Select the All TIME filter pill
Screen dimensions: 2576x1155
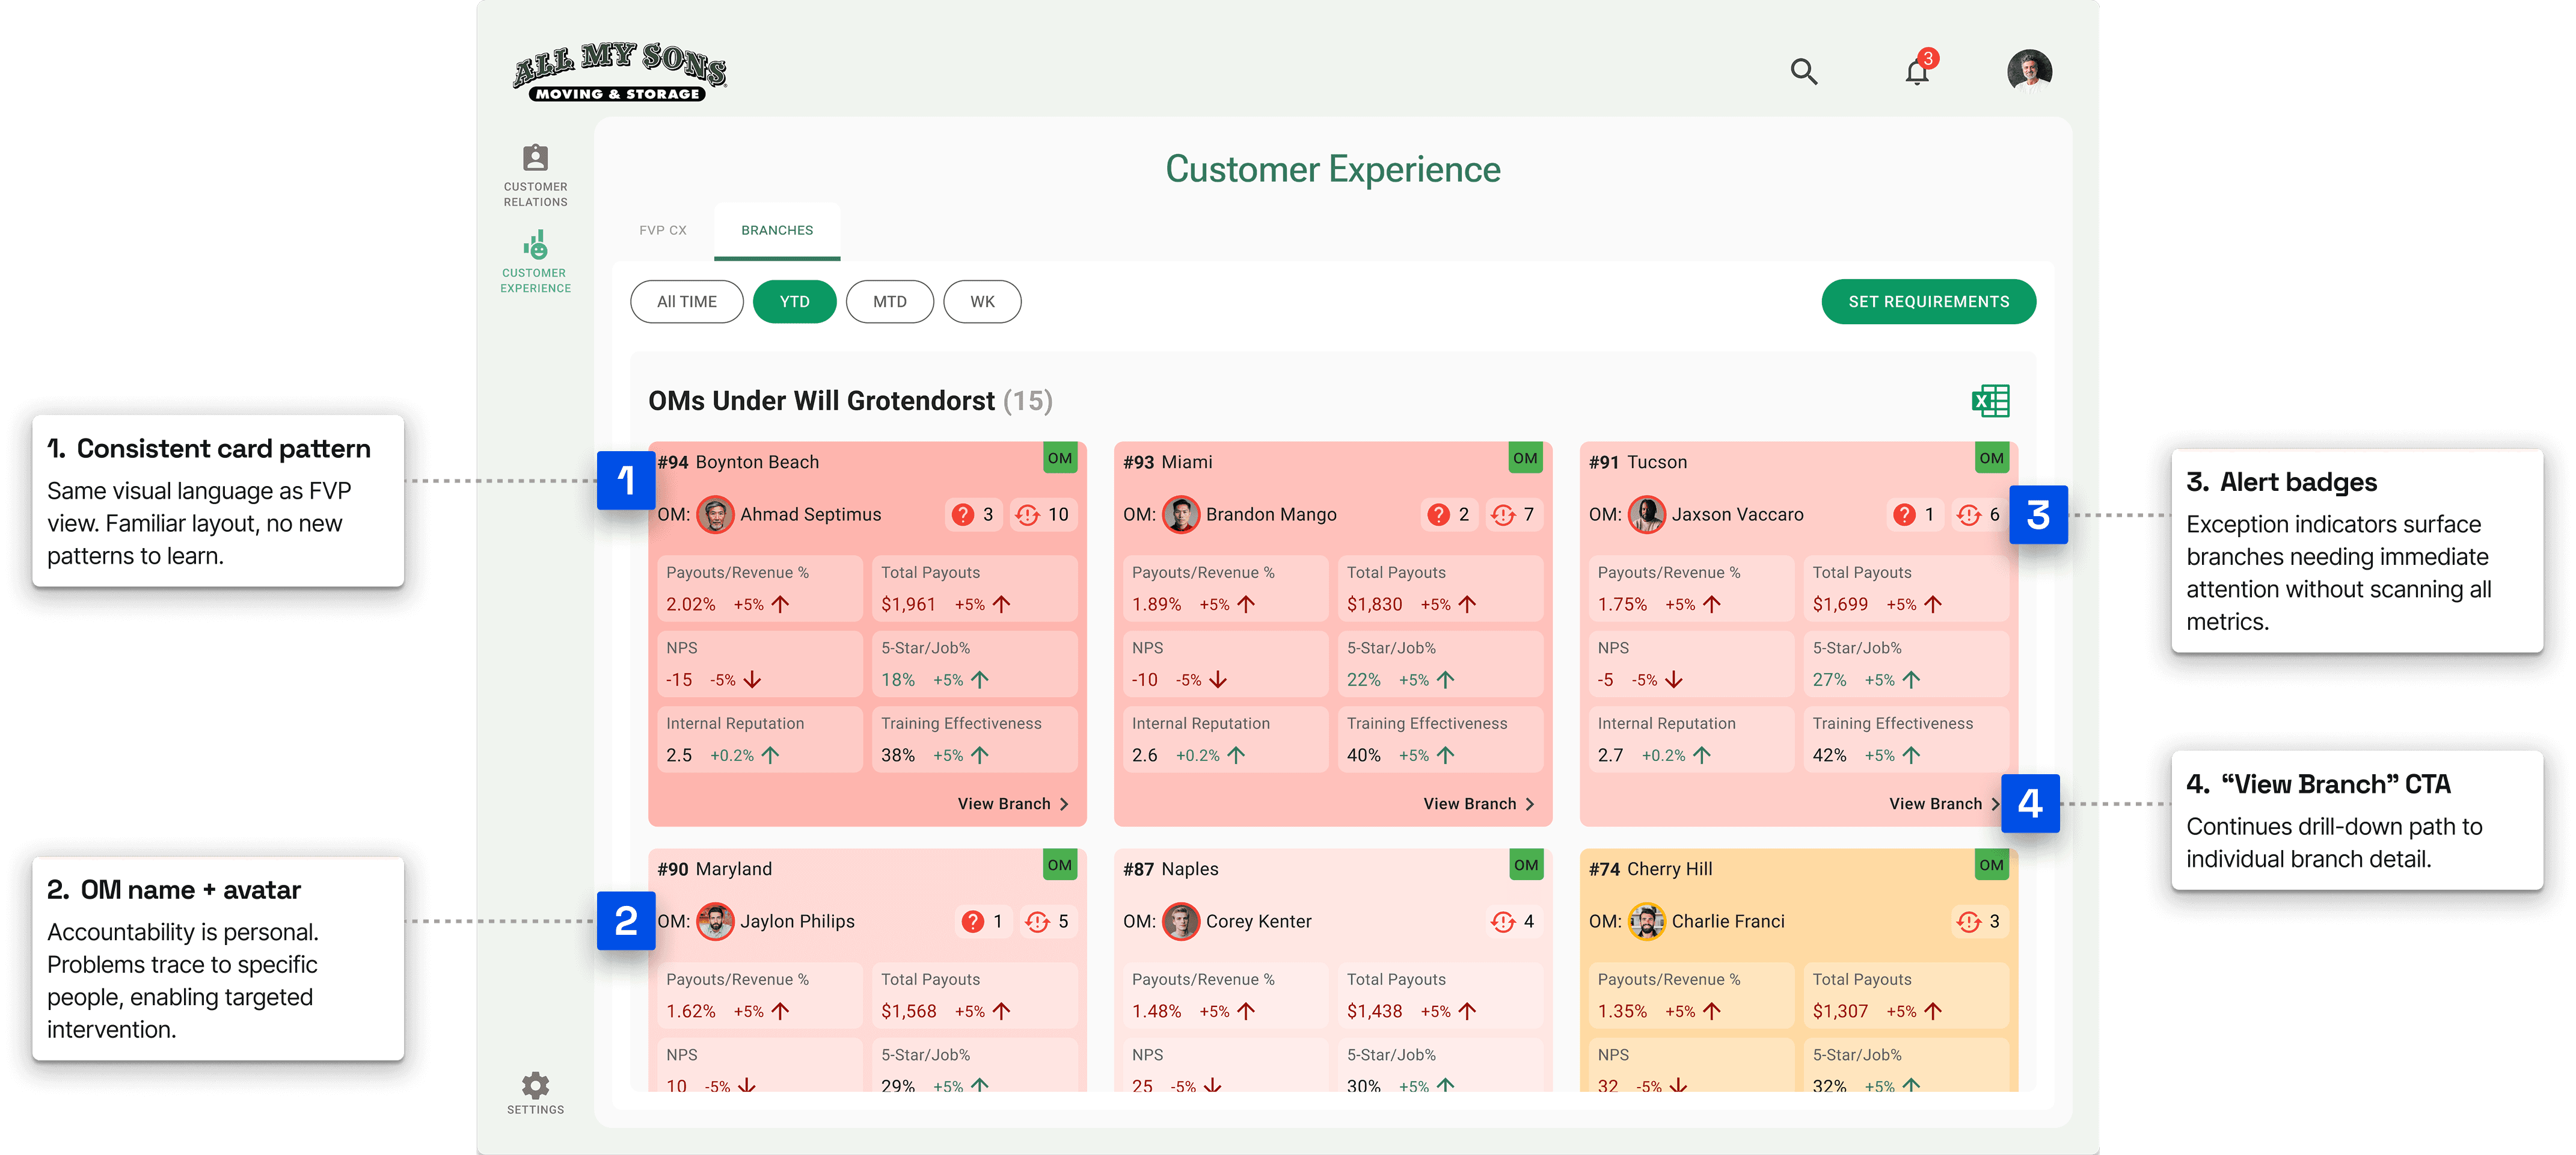coord(686,302)
